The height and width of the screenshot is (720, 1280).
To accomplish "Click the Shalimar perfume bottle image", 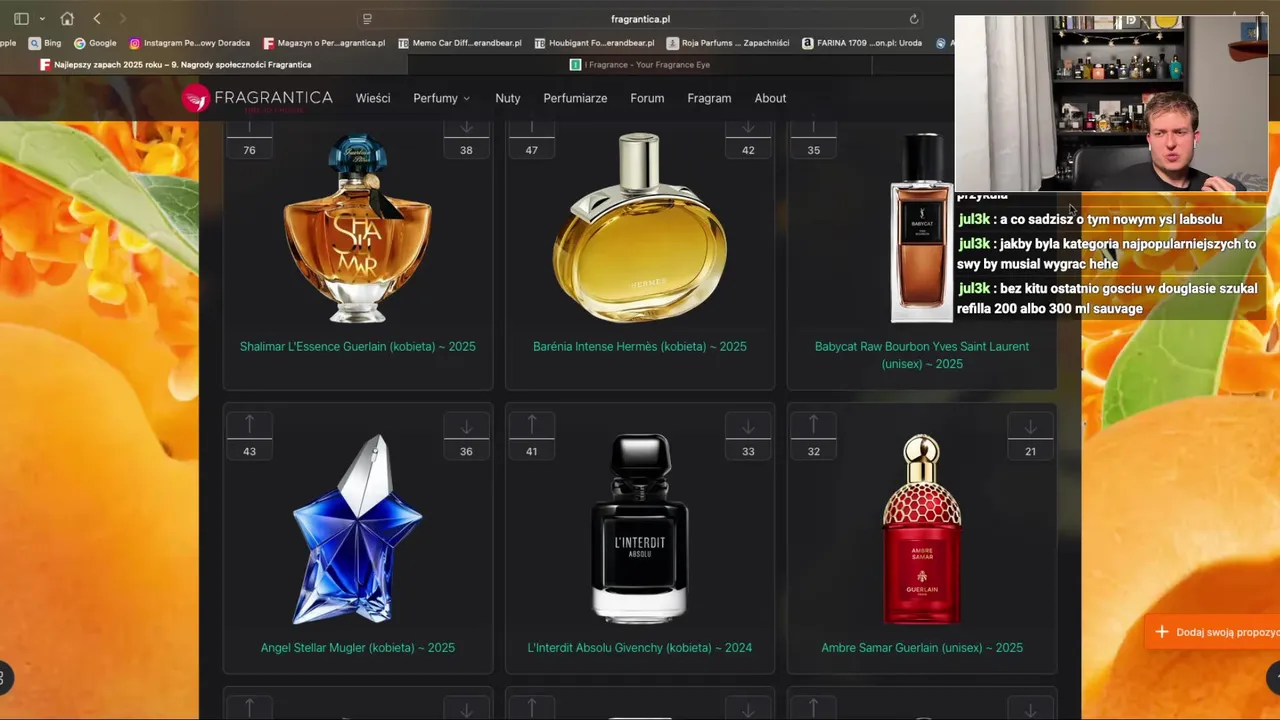I will point(357,228).
